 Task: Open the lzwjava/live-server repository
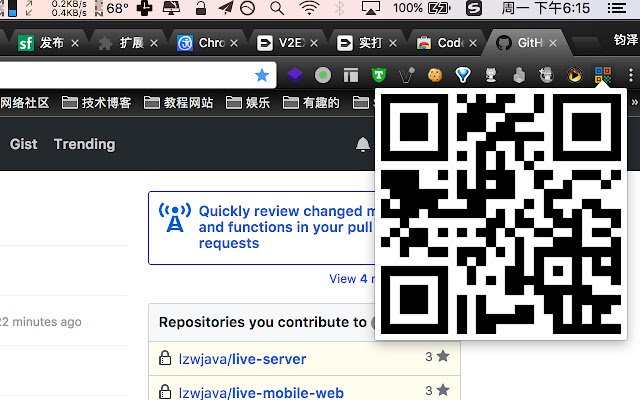tap(242, 359)
